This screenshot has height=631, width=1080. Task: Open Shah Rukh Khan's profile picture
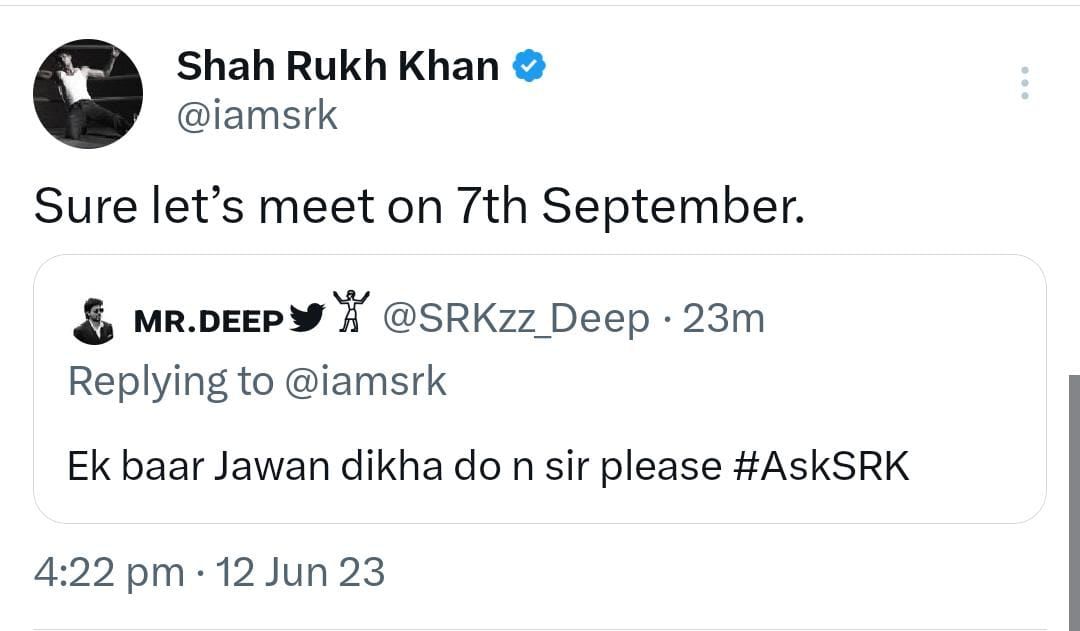pyautogui.click(x=88, y=94)
